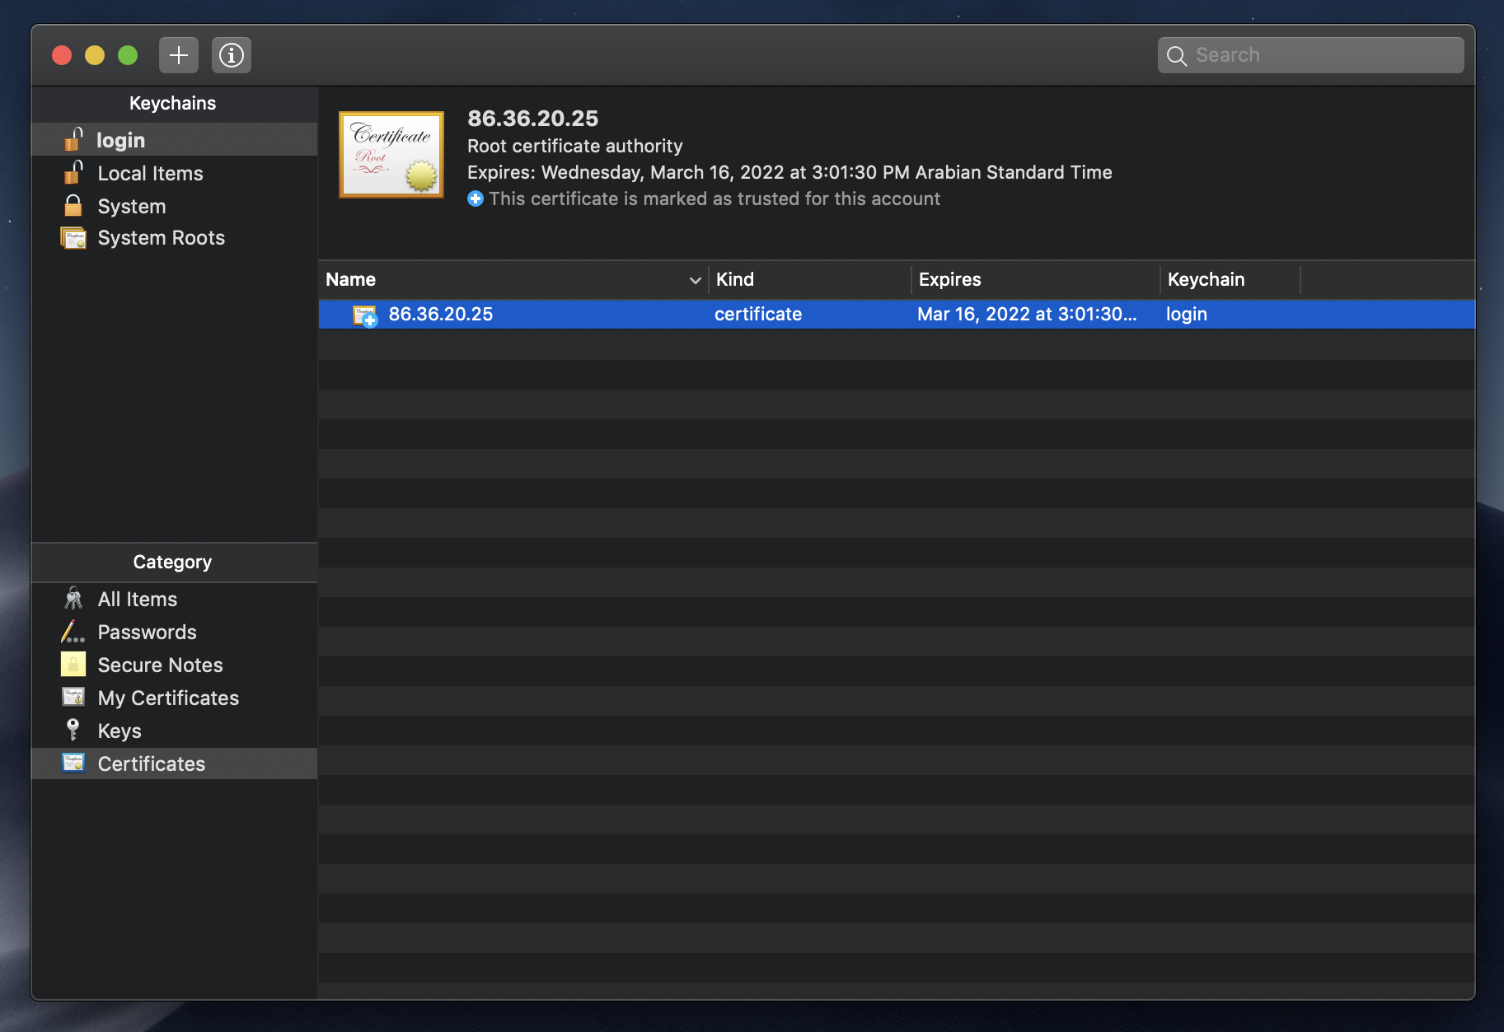This screenshot has width=1504, height=1032.
Task: Click the All Items keys icon
Action: pyautogui.click(x=73, y=598)
